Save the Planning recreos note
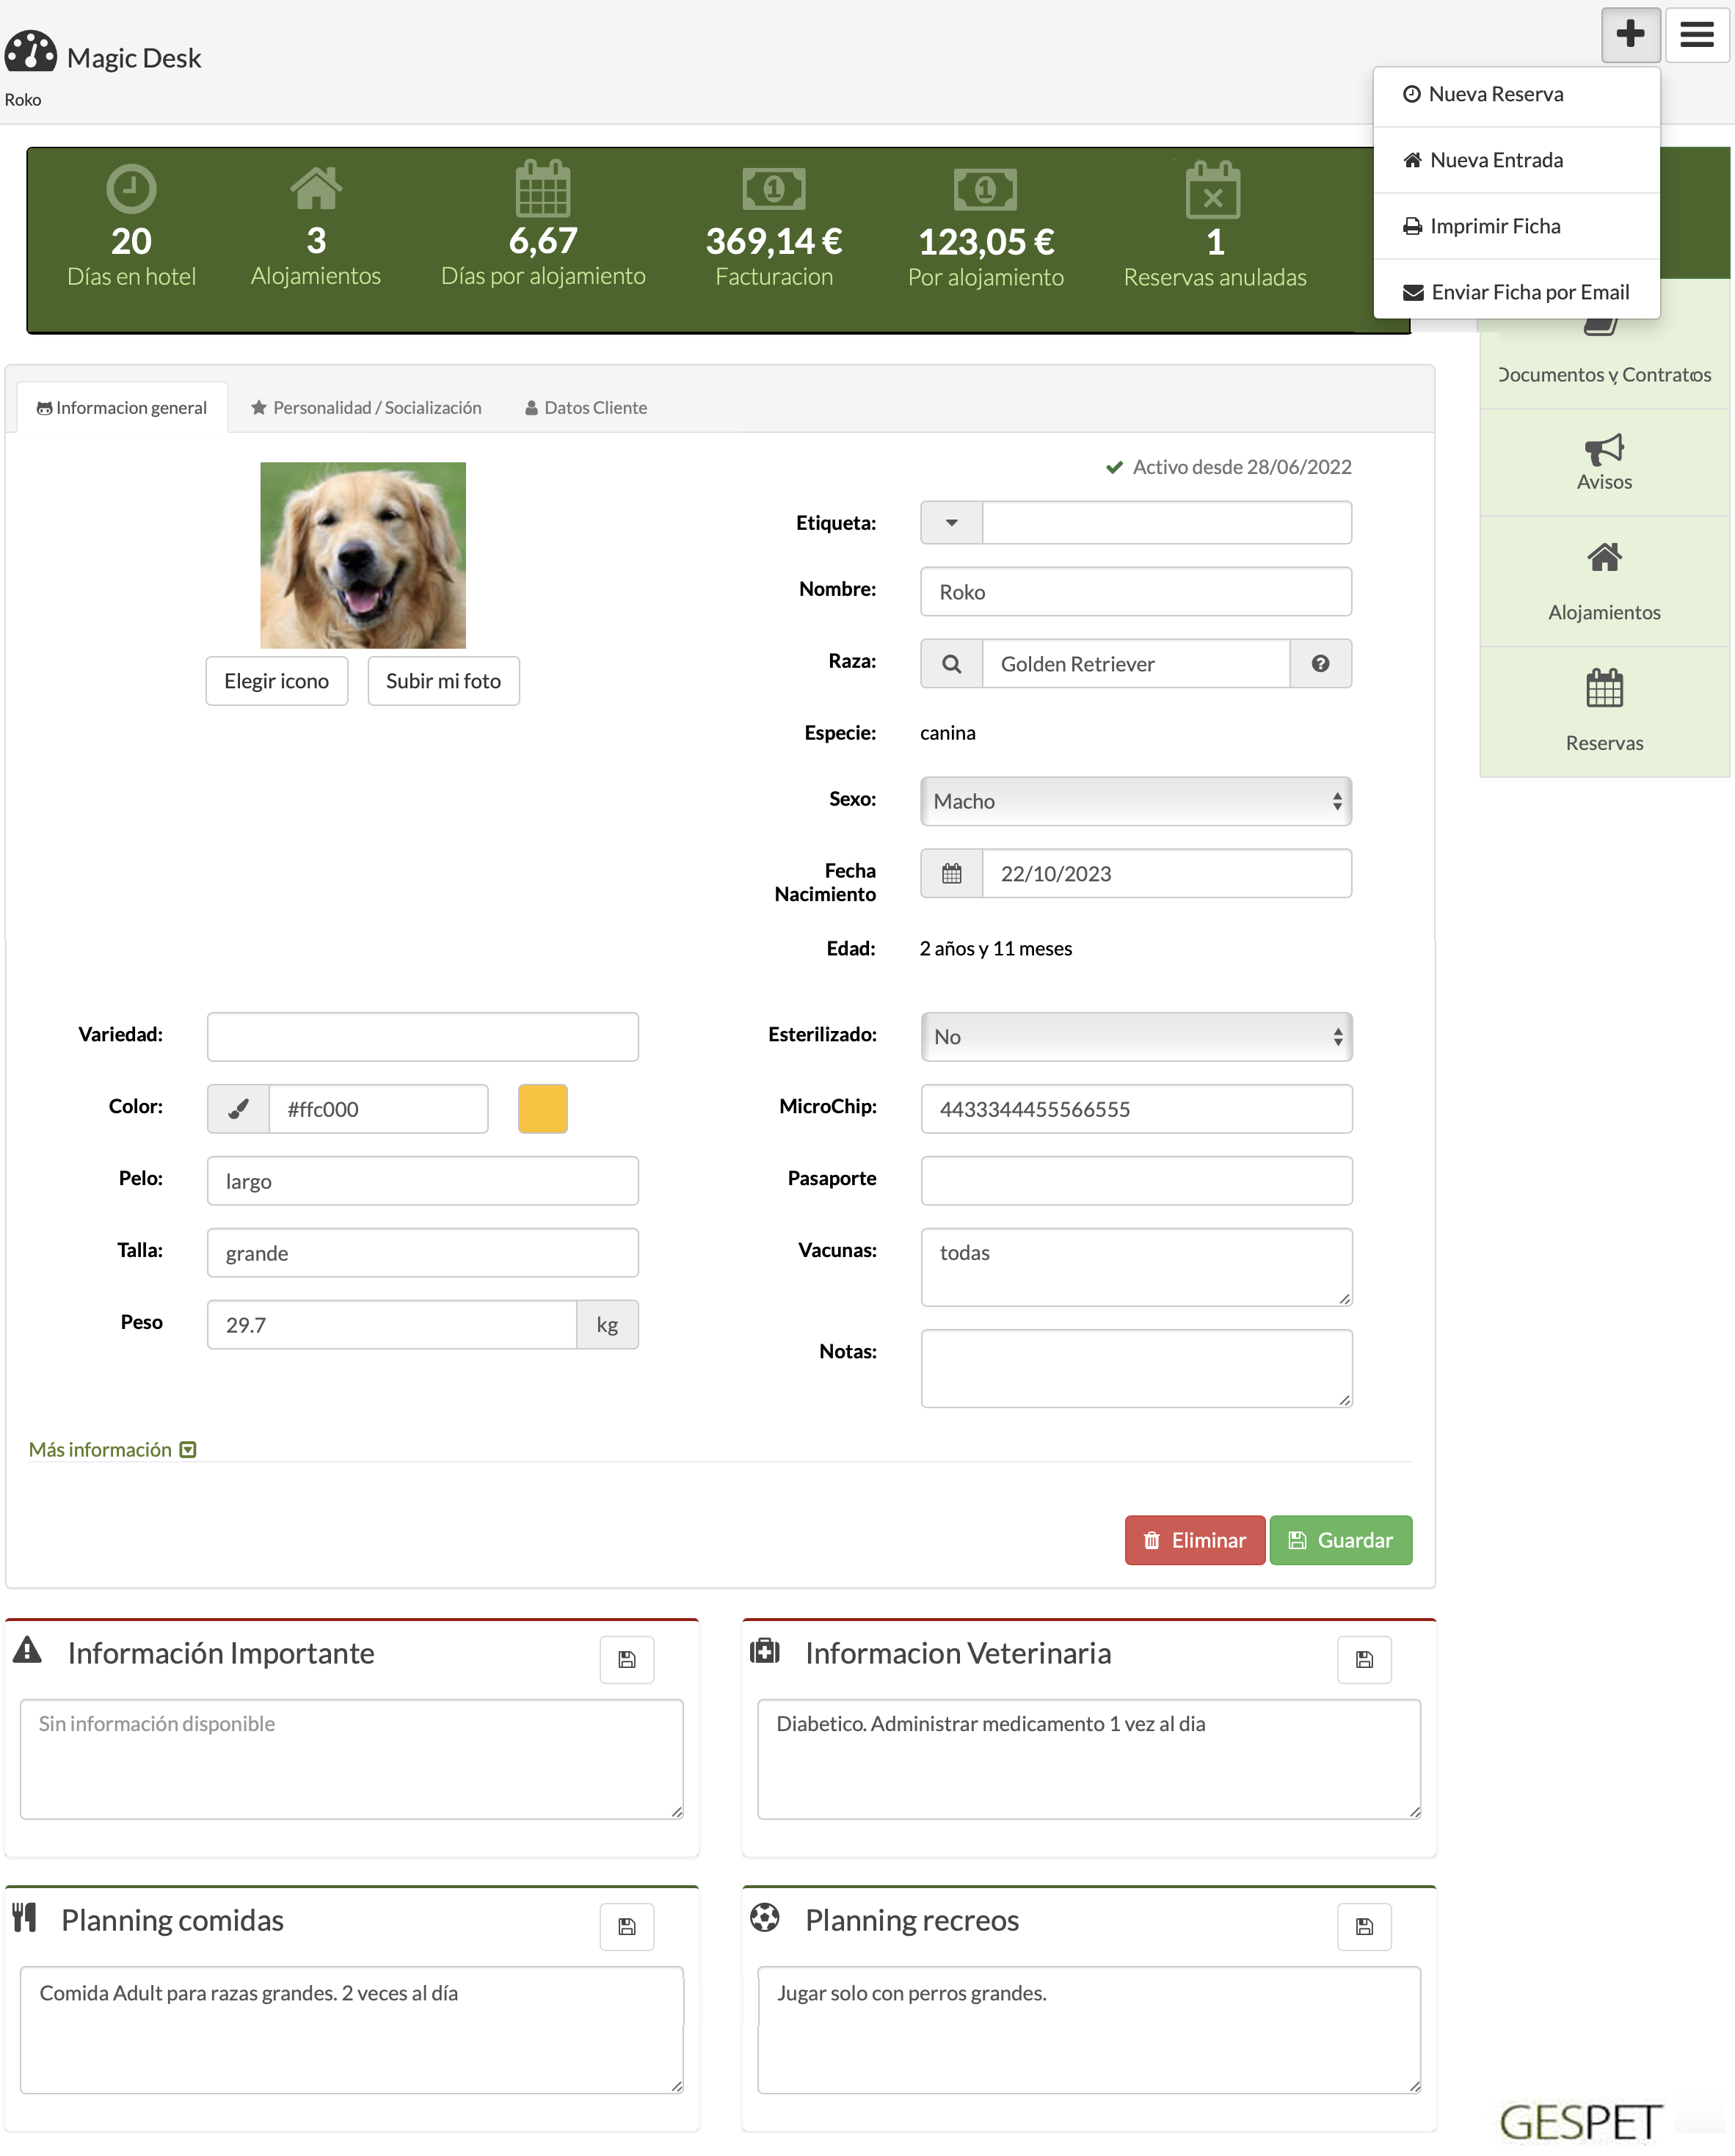 (1364, 1926)
